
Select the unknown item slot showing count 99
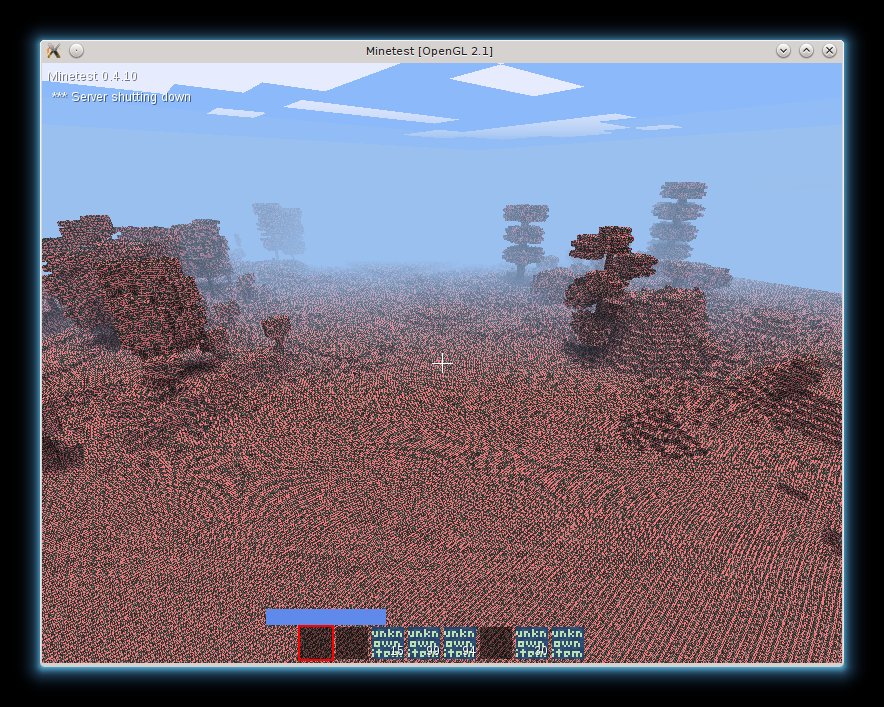424,643
